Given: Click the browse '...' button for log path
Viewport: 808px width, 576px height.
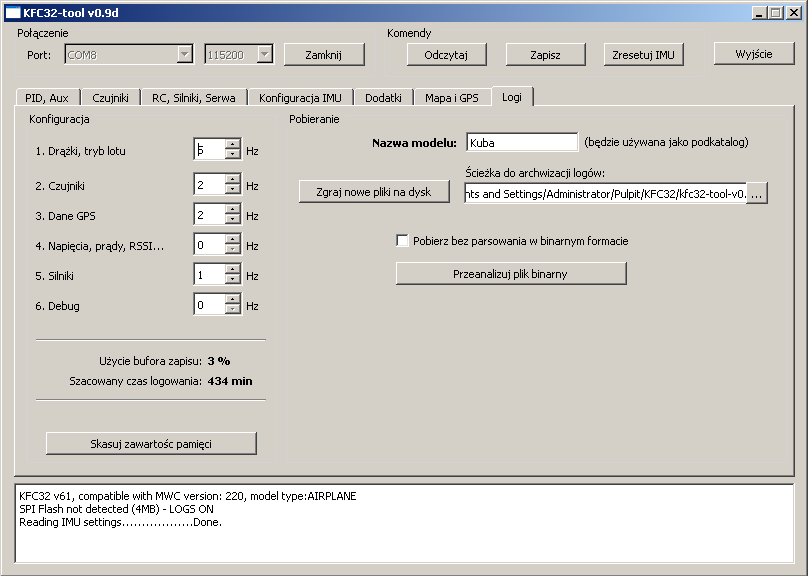Looking at the screenshot, I should (757, 194).
